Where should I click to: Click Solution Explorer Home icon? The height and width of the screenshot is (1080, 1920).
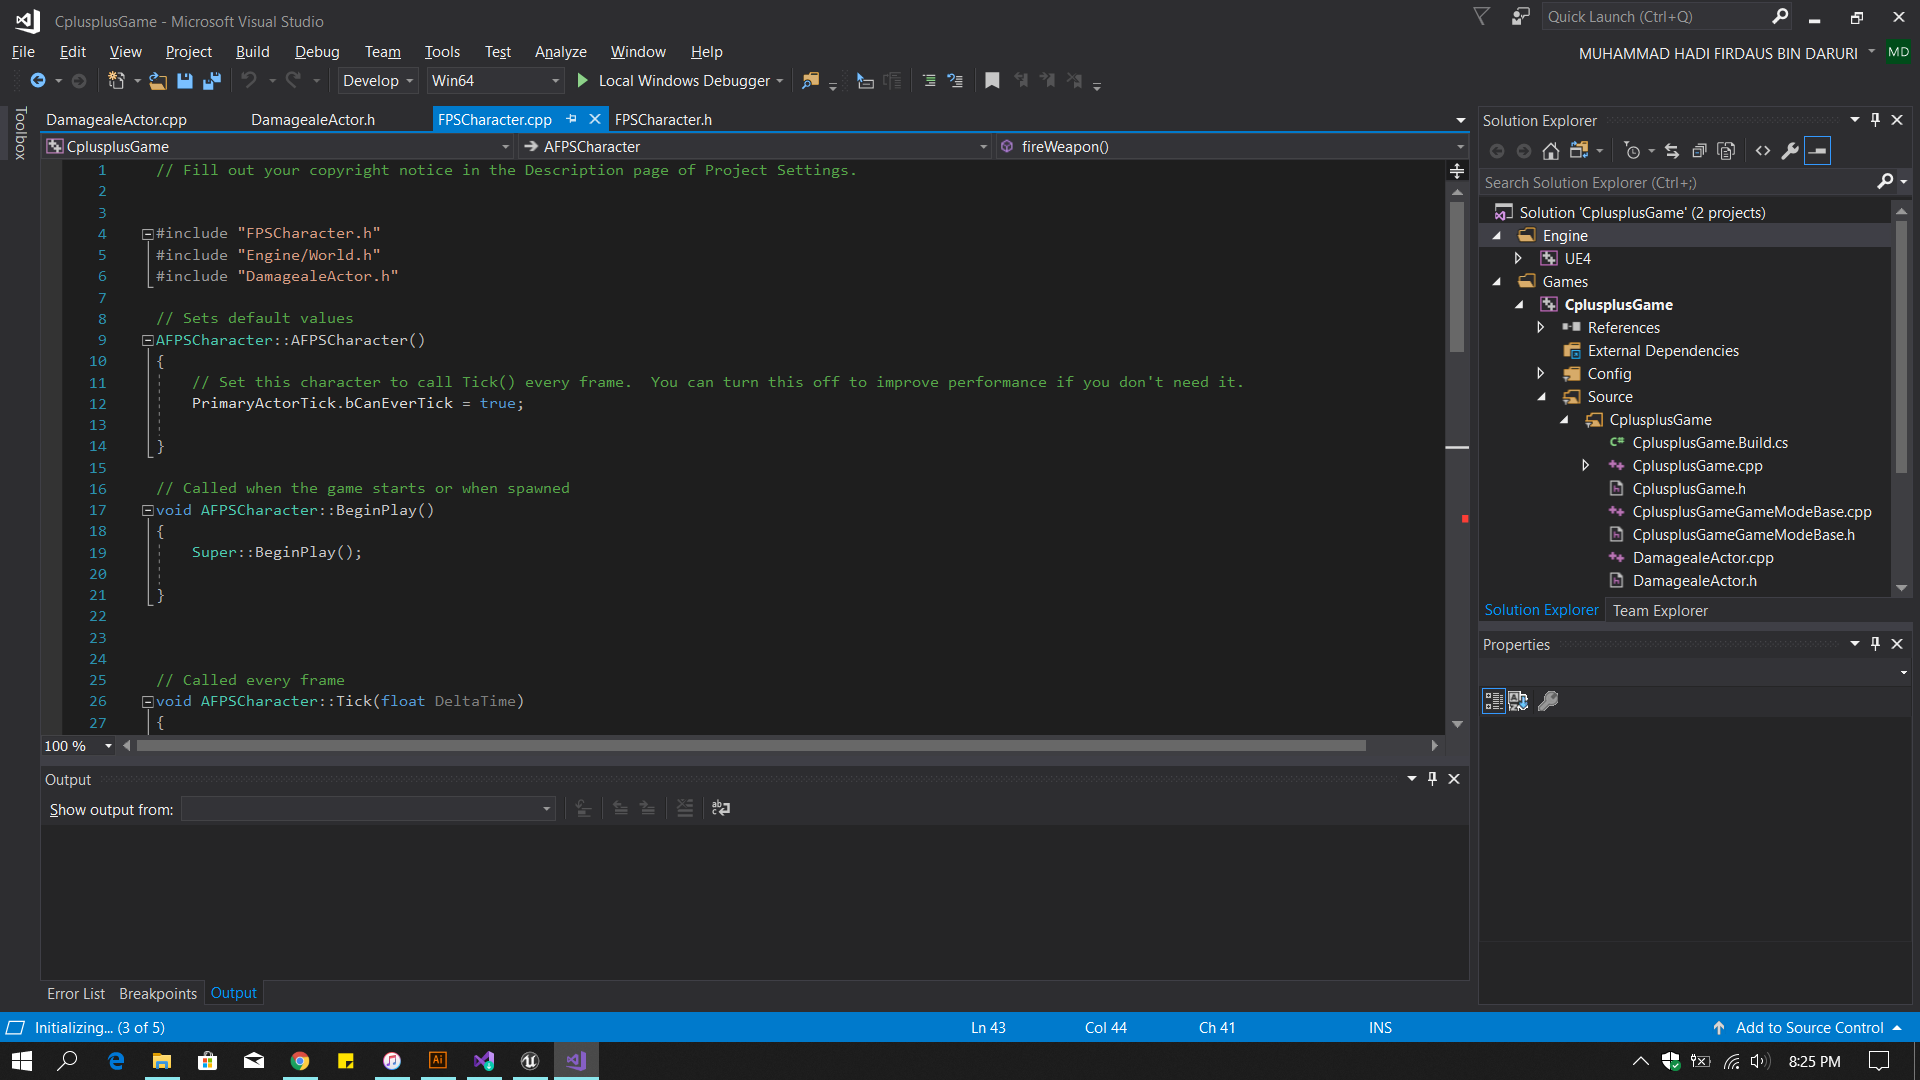pos(1550,151)
